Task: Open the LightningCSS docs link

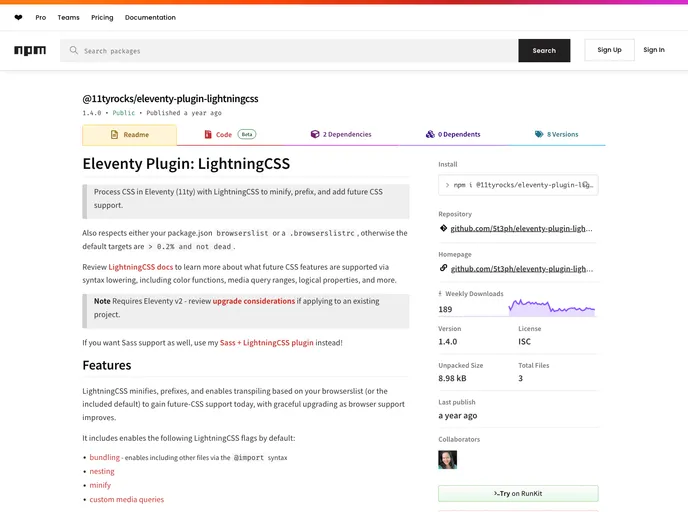Action: (140, 267)
